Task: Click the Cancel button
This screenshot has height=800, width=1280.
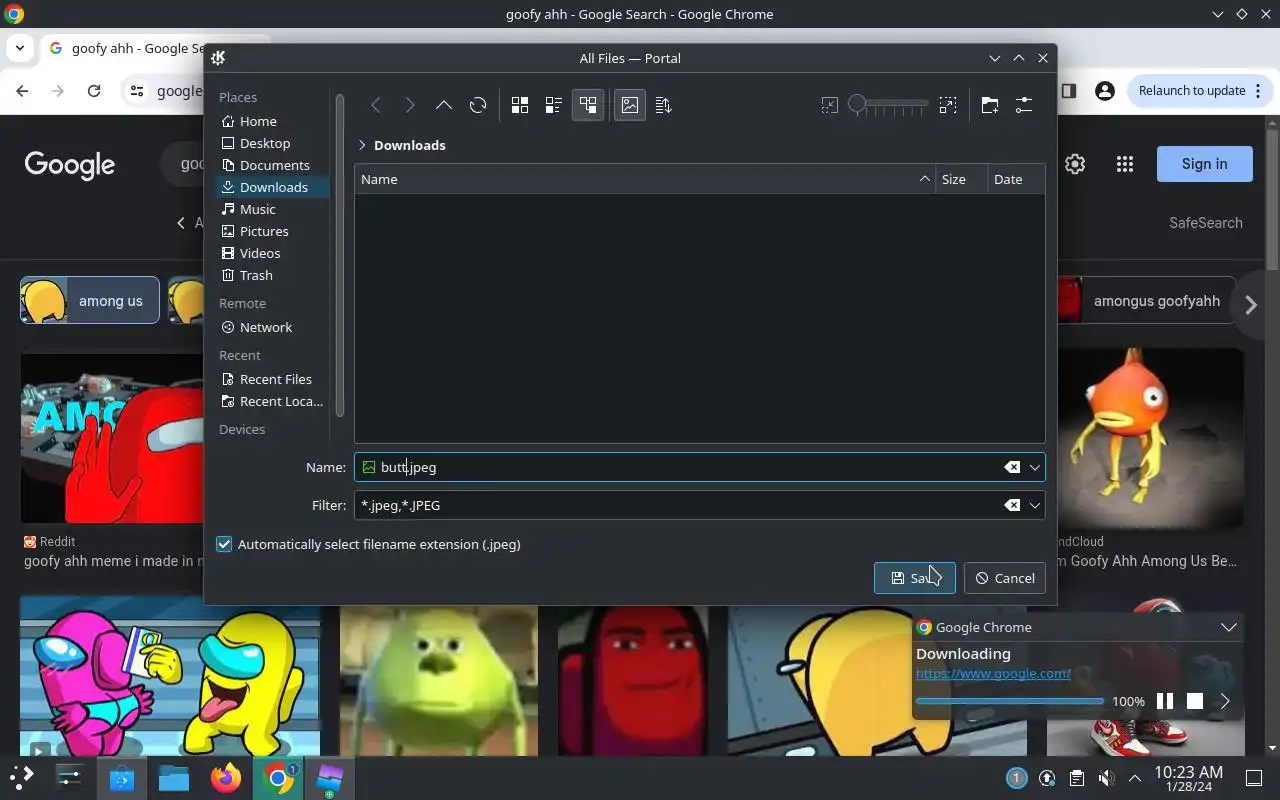Action: (x=1004, y=578)
